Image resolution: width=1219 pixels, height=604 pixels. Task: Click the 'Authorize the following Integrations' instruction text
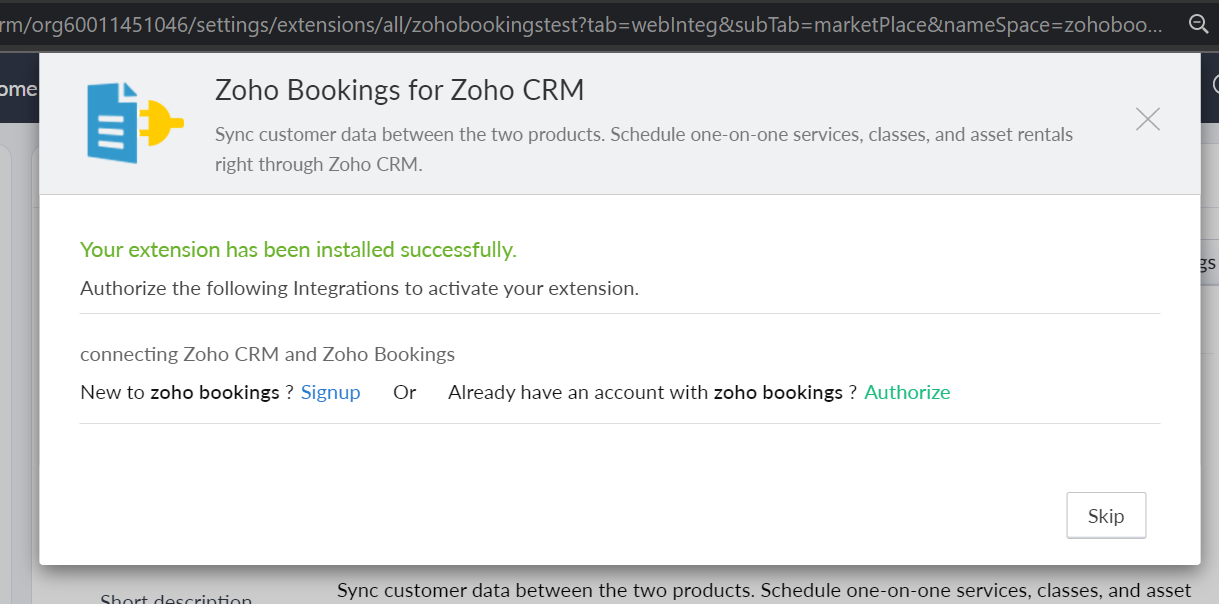pyautogui.click(x=359, y=289)
